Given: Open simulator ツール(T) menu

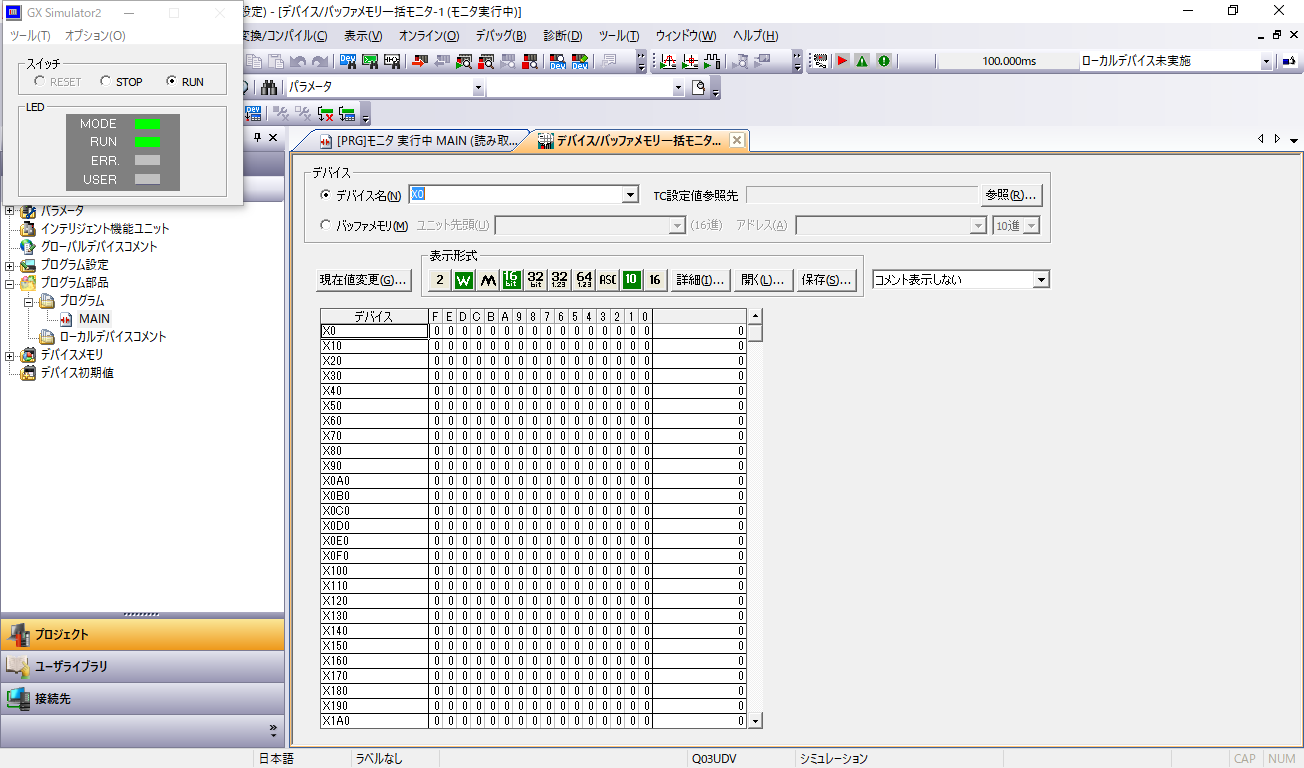Looking at the screenshot, I should (x=30, y=35).
